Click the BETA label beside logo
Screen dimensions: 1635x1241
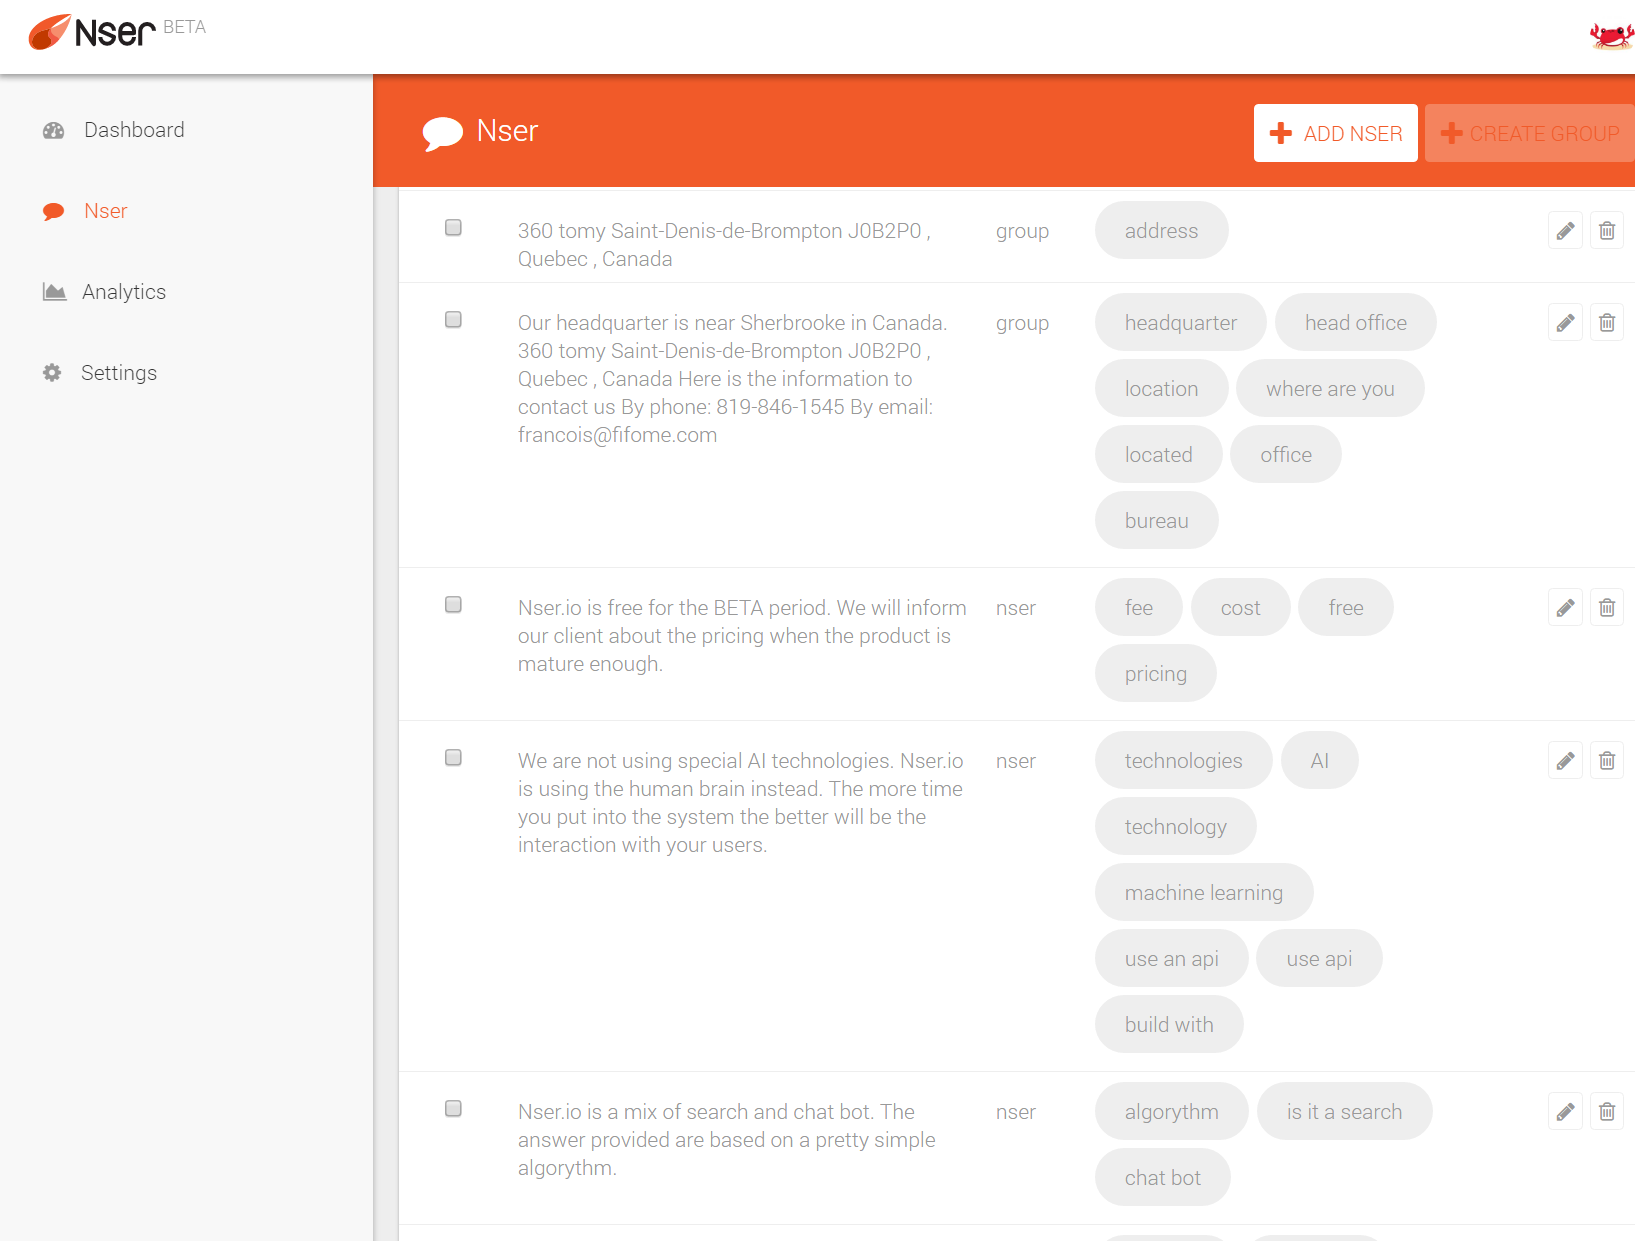[184, 27]
